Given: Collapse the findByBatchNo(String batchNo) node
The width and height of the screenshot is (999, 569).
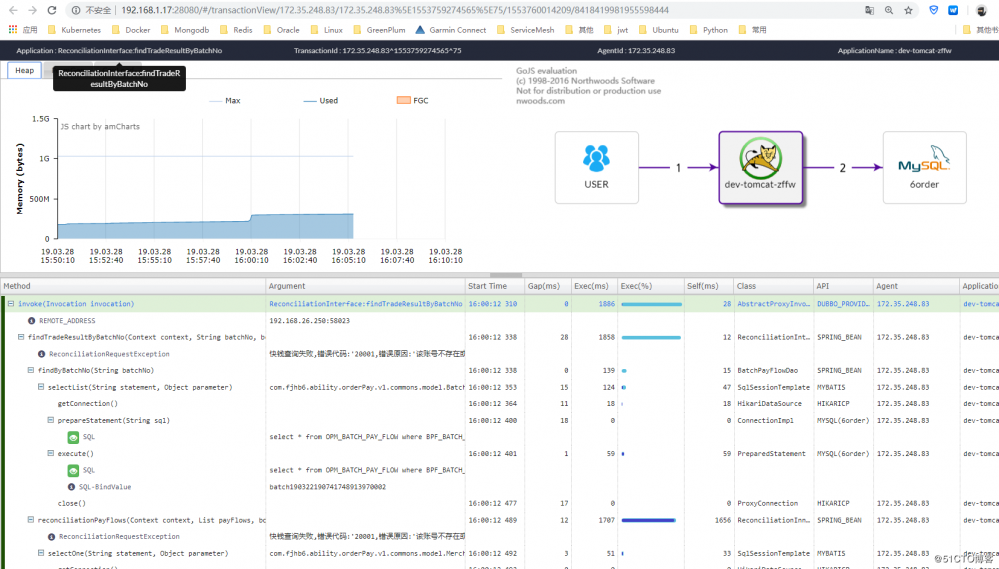Looking at the screenshot, I should (31, 370).
